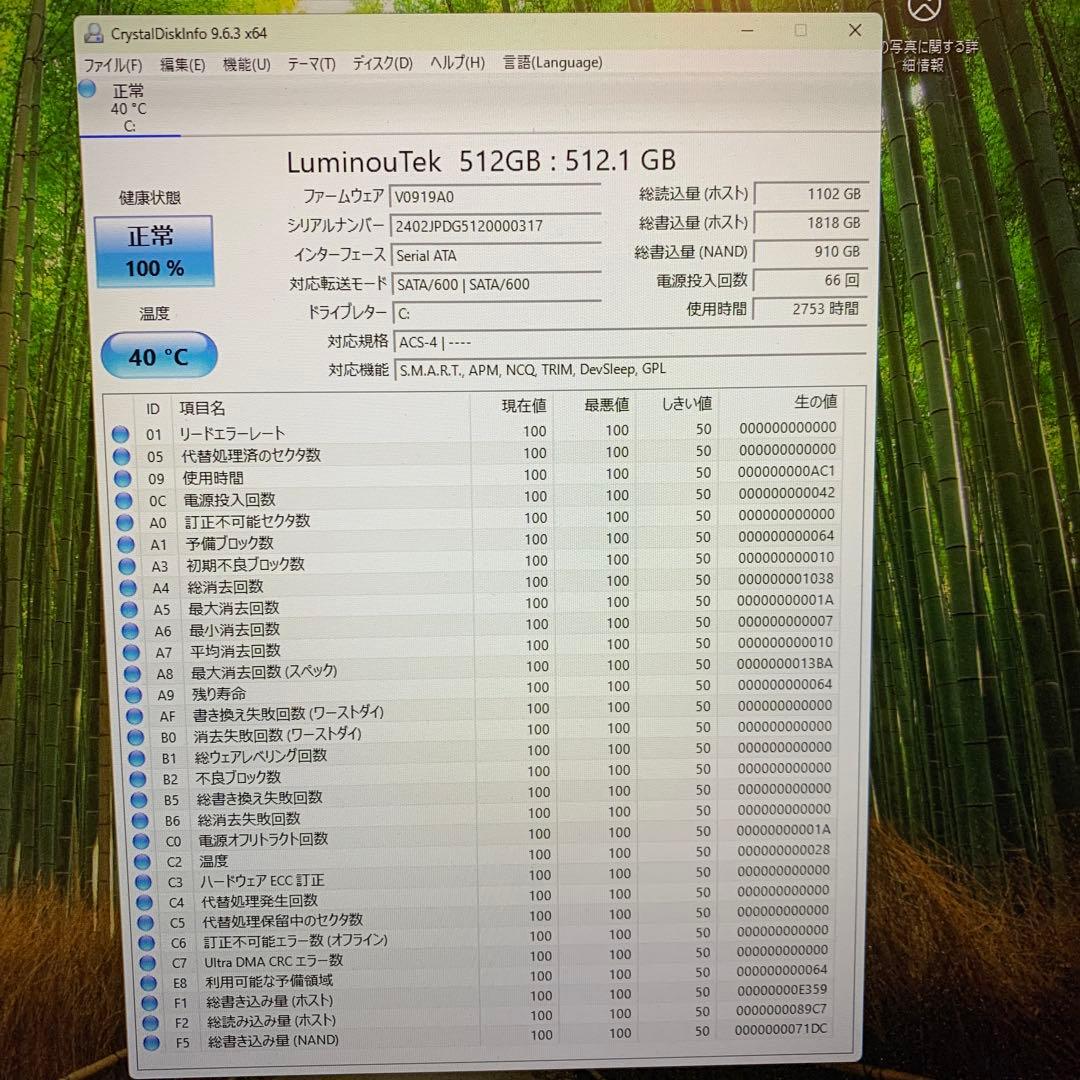Viewport: 1080px width, 1080px height.
Task: Open the 機能(U) menu
Action: coord(245,62)
